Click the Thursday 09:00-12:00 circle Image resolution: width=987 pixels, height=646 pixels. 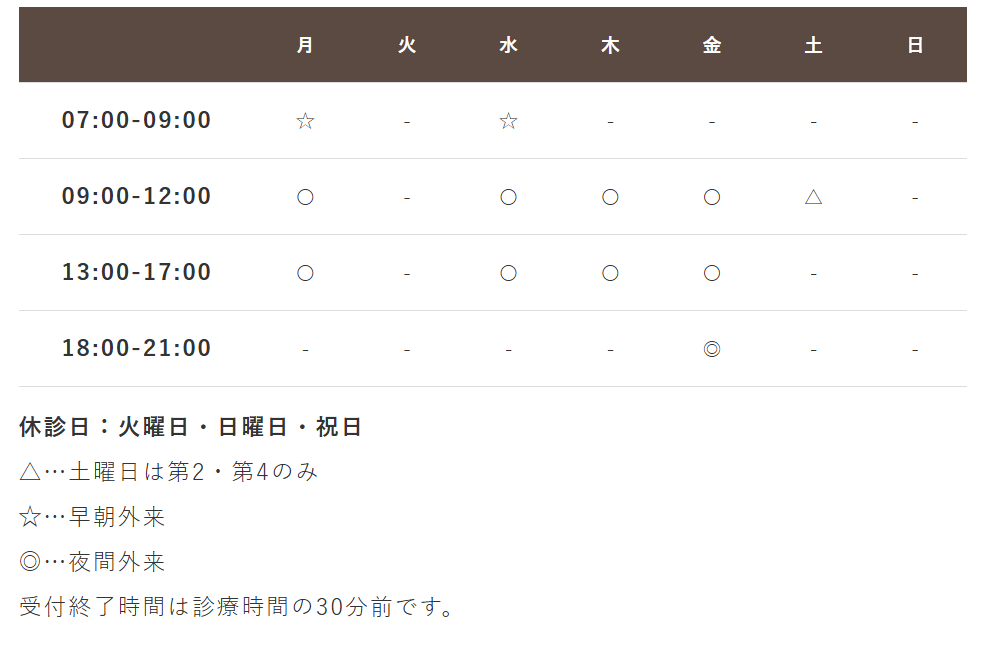pos(610,197)
